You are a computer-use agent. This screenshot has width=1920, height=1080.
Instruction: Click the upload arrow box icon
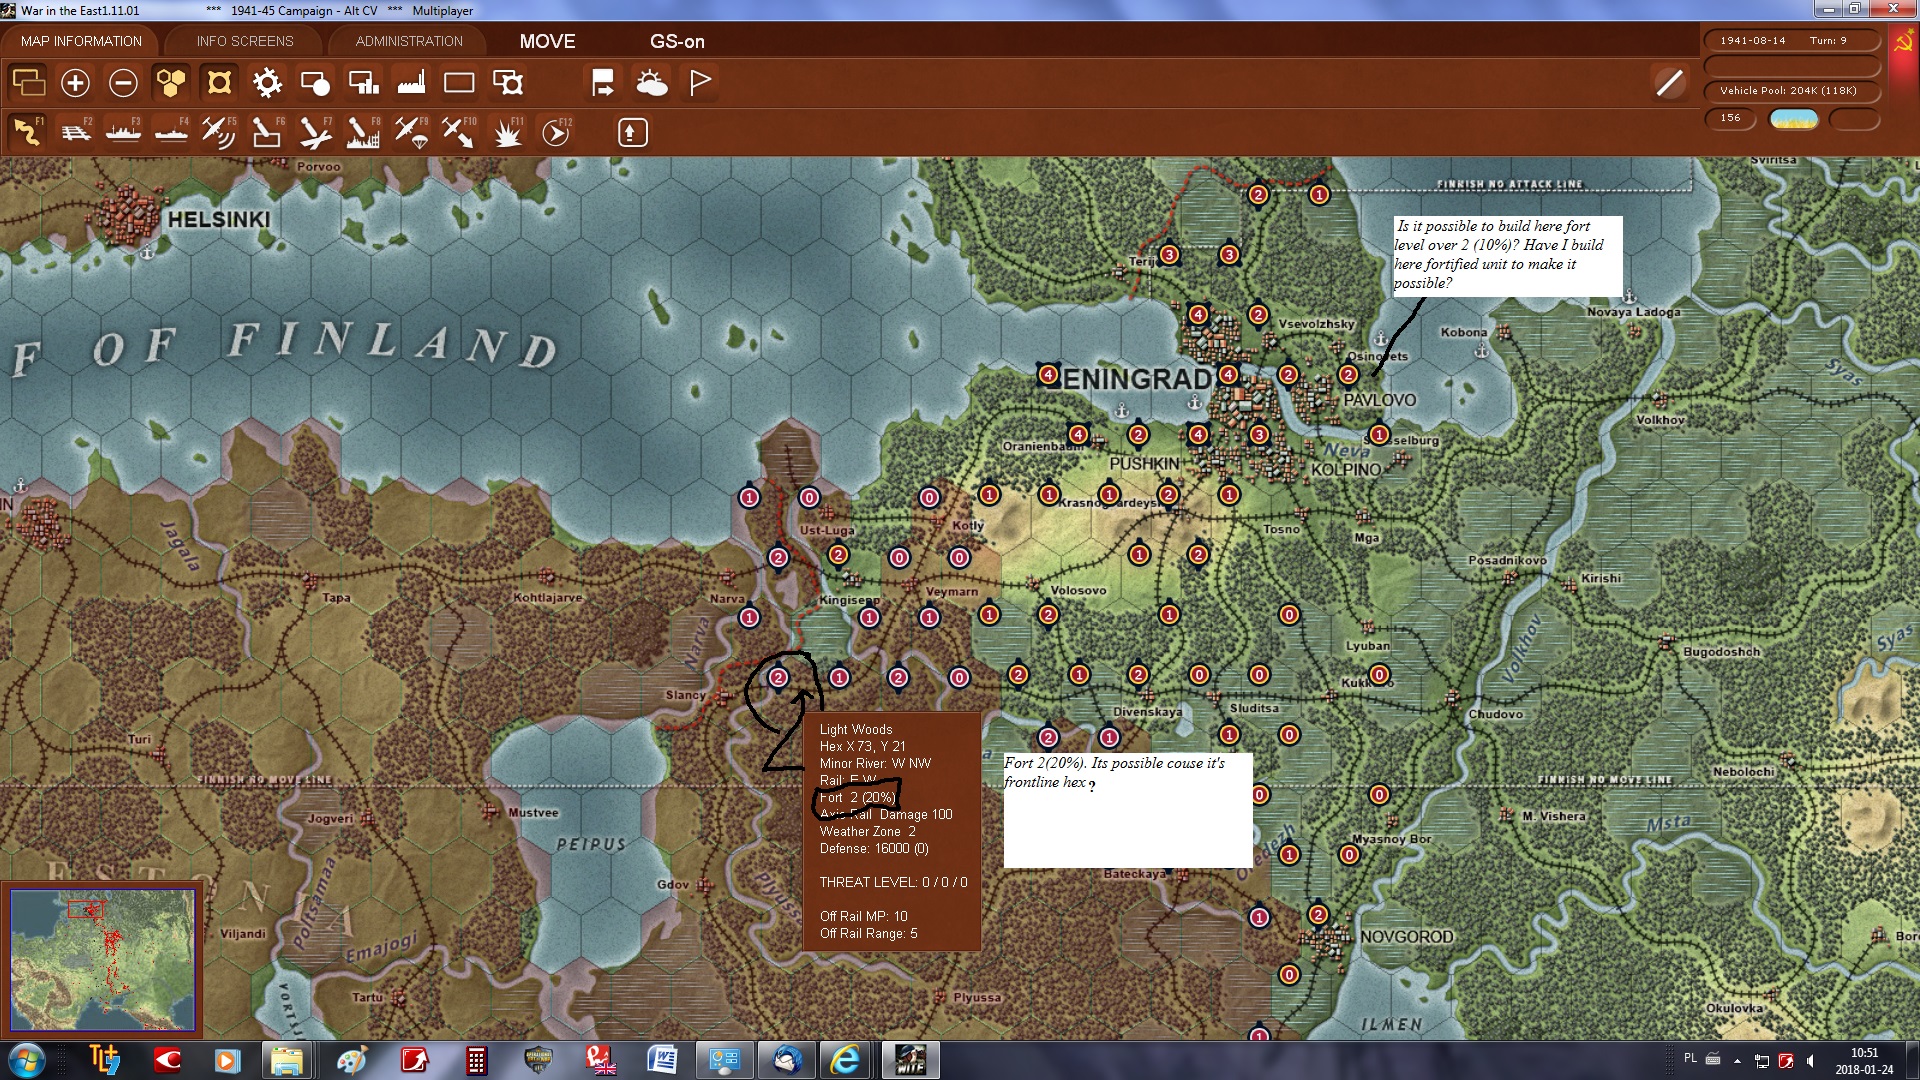click(x=632, y=132)
